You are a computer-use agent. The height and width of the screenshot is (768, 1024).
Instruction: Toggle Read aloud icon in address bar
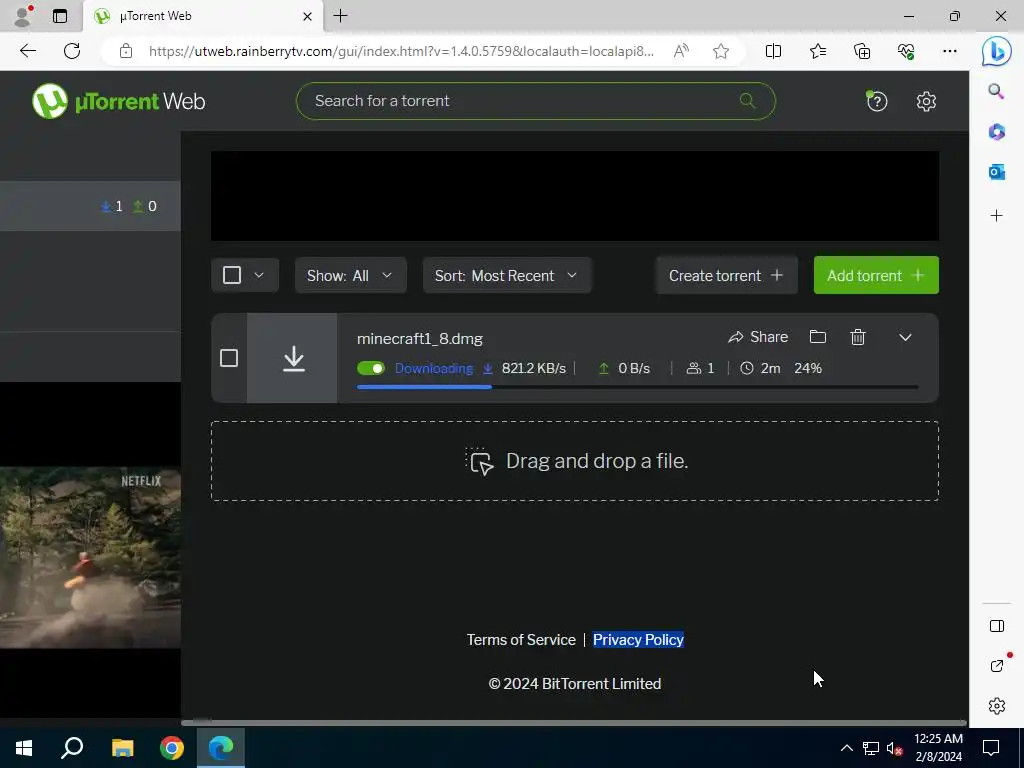click(x=681, y=51)
